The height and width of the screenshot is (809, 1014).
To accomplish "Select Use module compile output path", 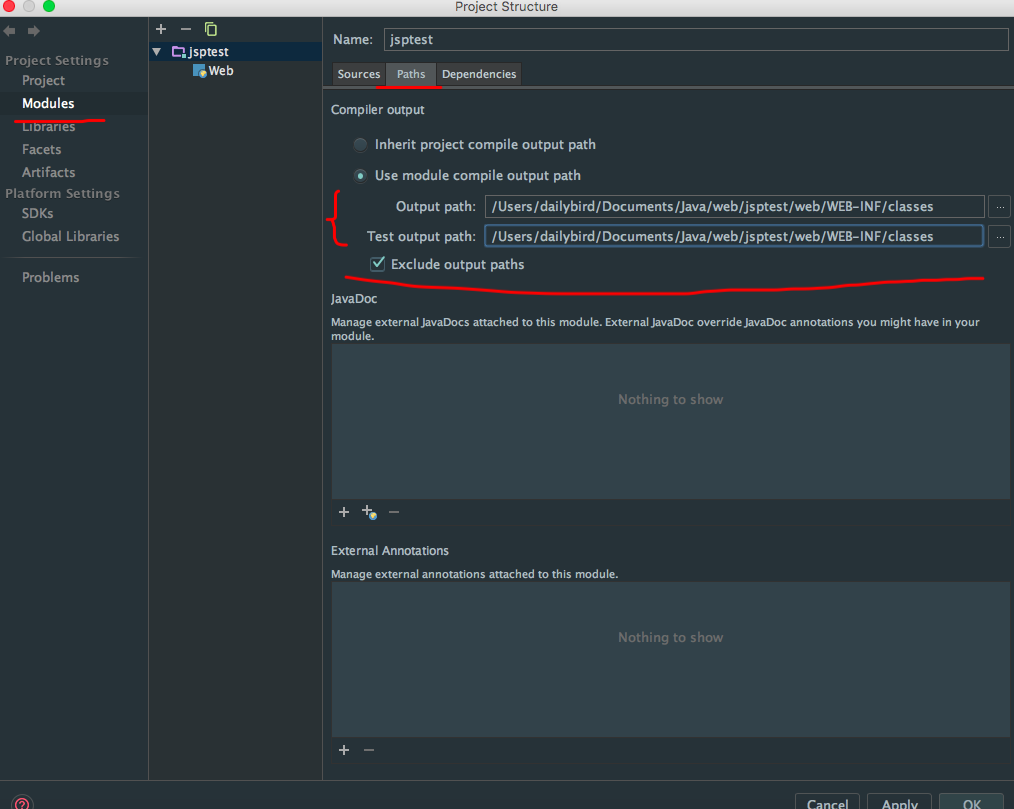I will (x=360, y=176).
